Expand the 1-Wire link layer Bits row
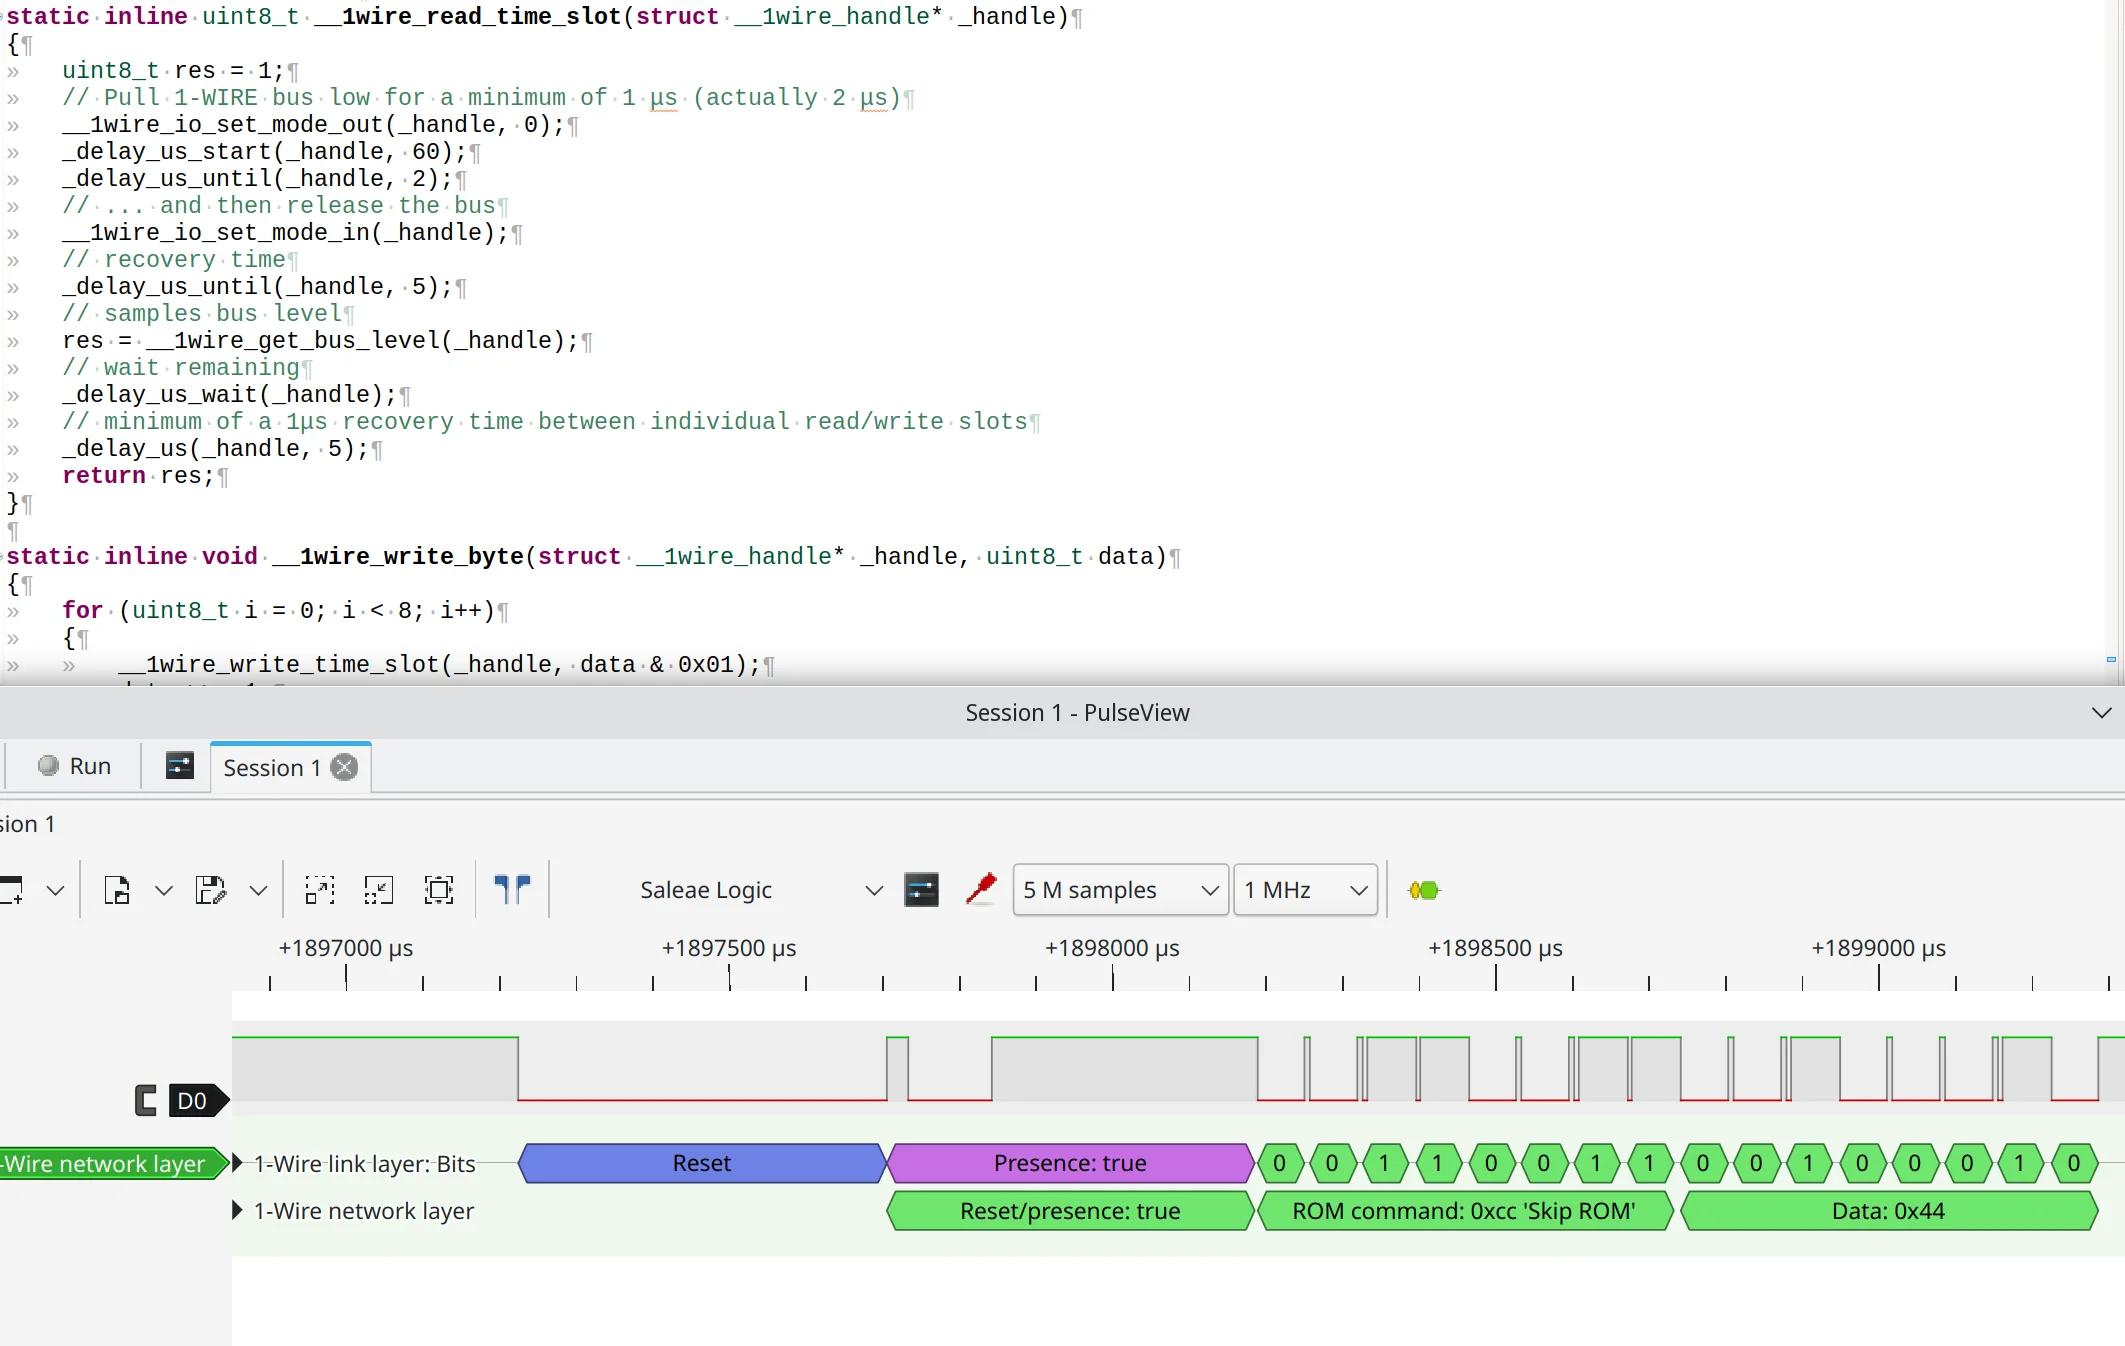Viewport: 2125px width, 1346px height. [238, 1163]
